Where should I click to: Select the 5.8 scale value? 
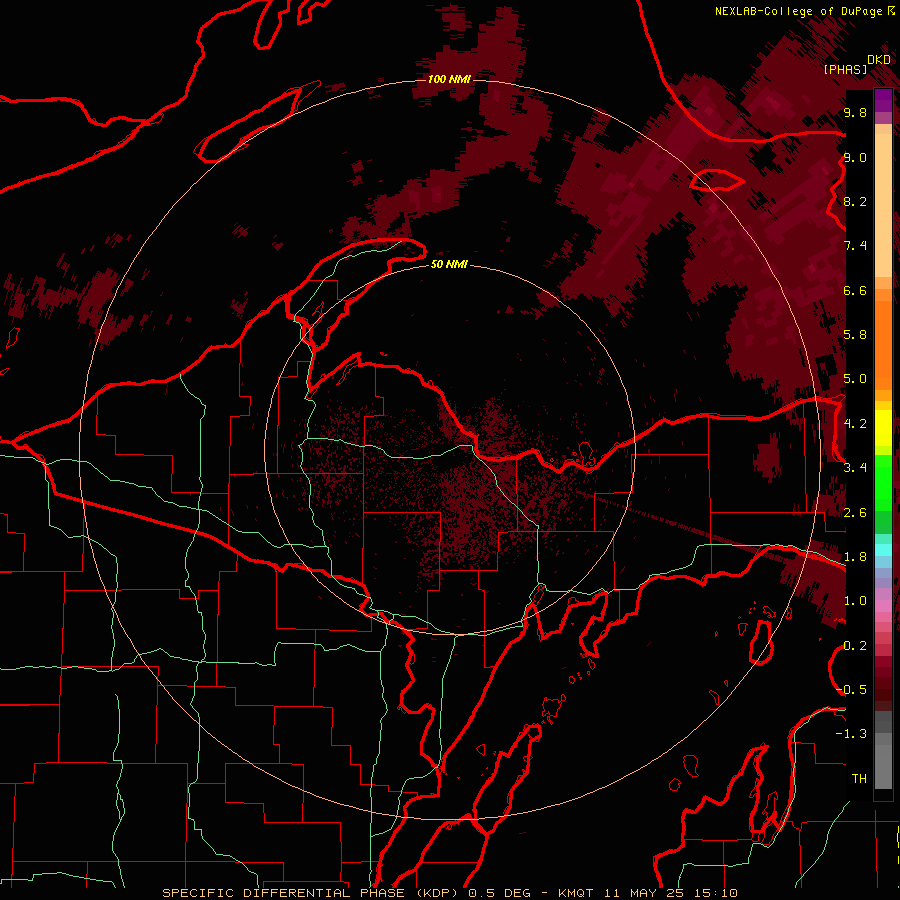point(855,335)
